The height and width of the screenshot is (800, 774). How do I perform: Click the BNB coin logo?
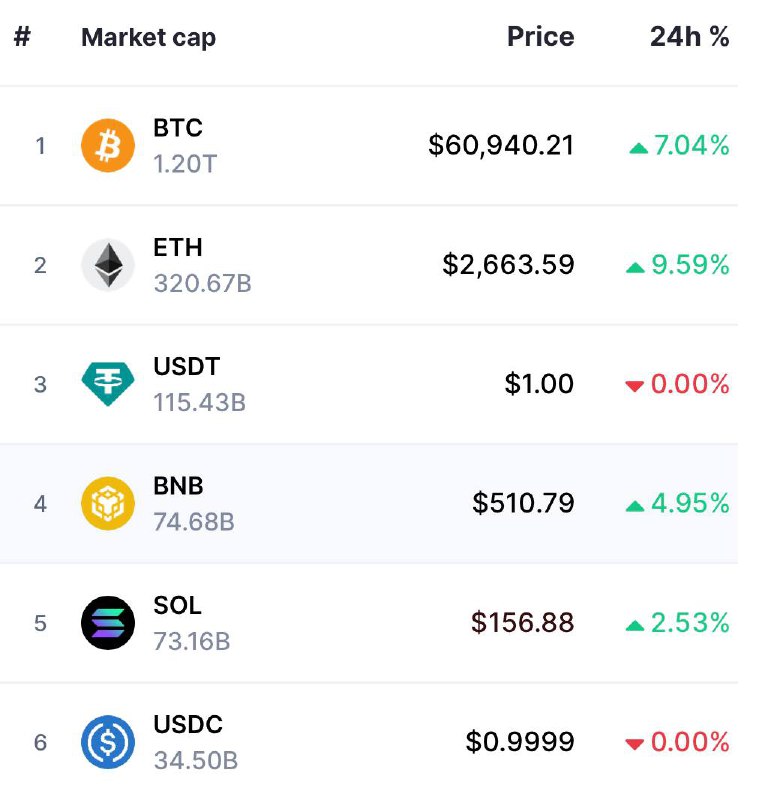pos(108,503)
